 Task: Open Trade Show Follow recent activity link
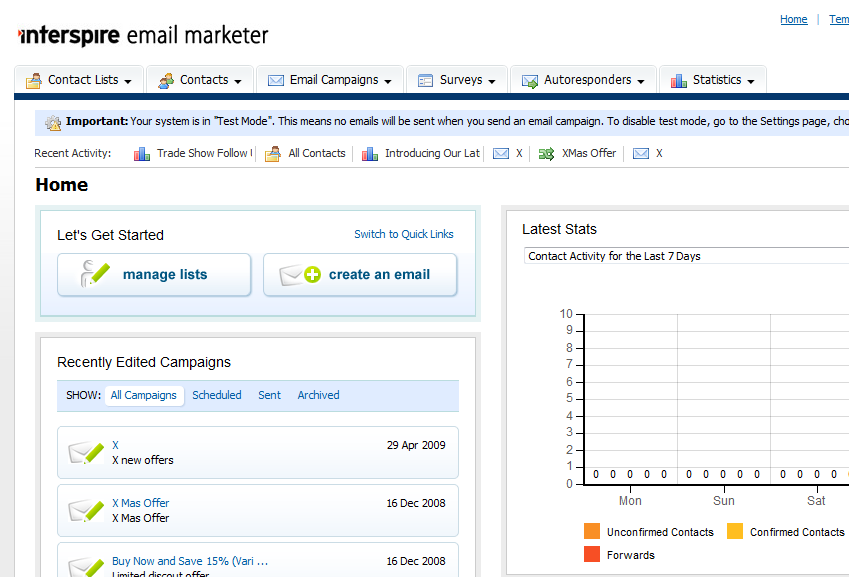[x=205, y=153]
